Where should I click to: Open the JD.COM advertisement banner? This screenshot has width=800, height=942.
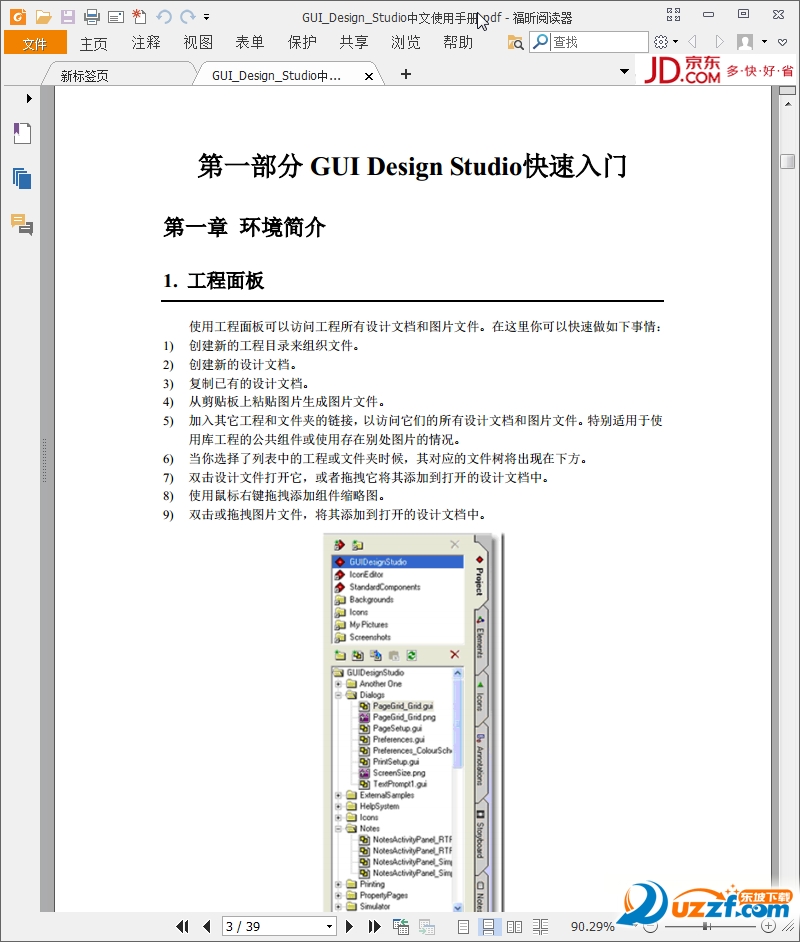718,70
